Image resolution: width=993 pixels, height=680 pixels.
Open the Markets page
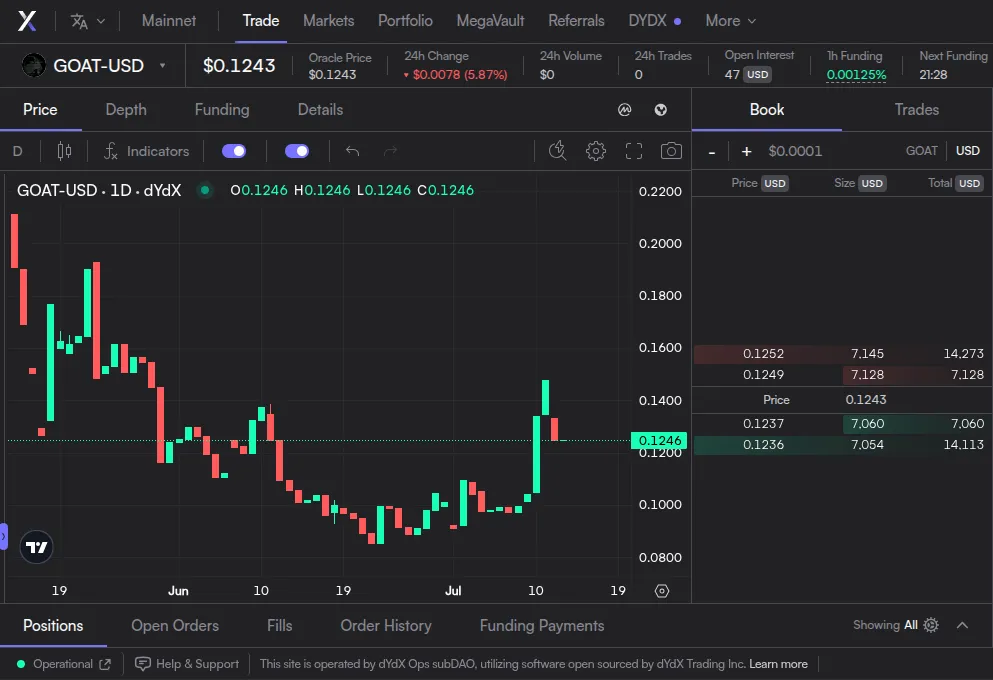[328, 21]
